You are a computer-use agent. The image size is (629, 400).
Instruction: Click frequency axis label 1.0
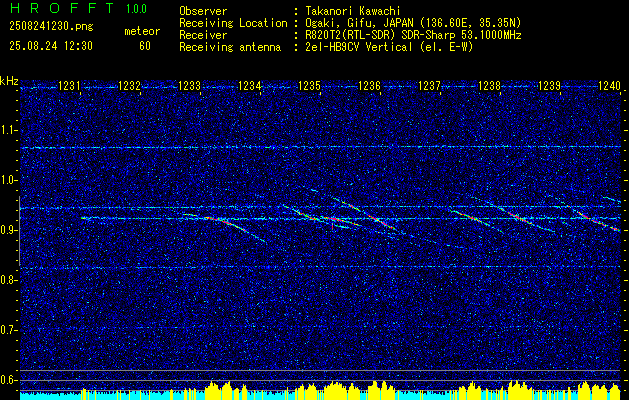(9, 180)
